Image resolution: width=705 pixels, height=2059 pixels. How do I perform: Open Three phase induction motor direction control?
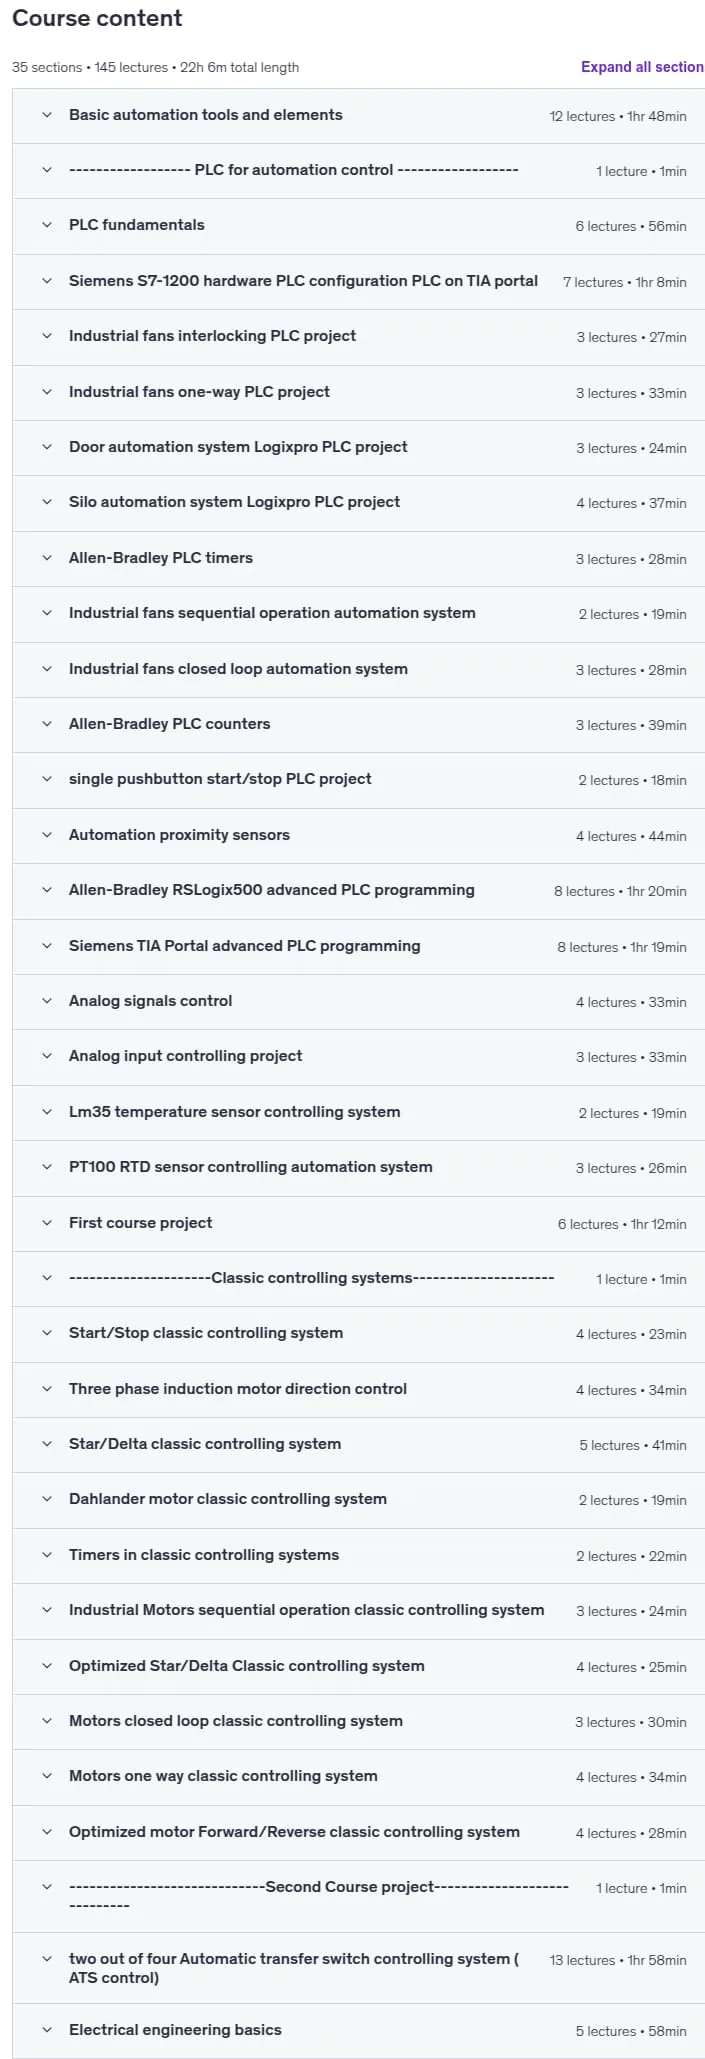(x=358, y=1389)
